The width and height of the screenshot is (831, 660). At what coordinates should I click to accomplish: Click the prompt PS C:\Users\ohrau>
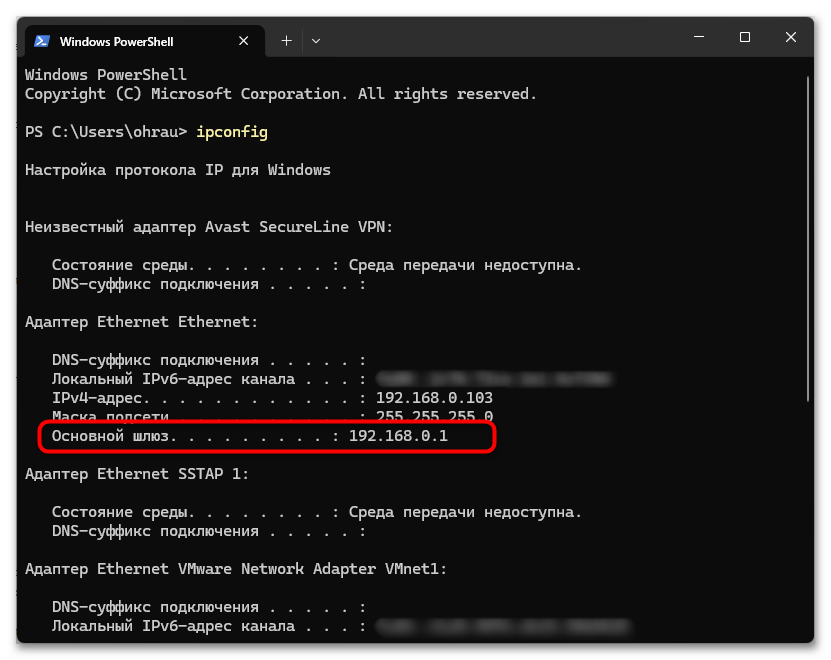(106, 131)
